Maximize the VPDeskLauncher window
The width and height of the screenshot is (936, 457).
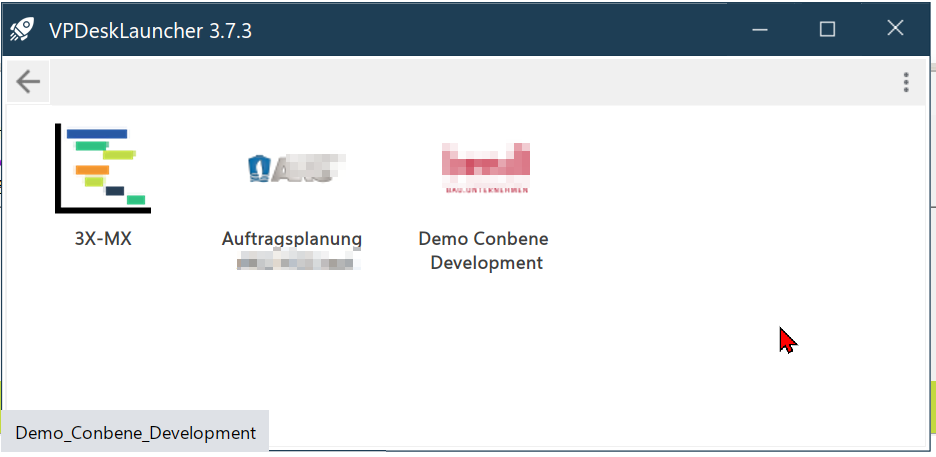[x=827, y=29]
